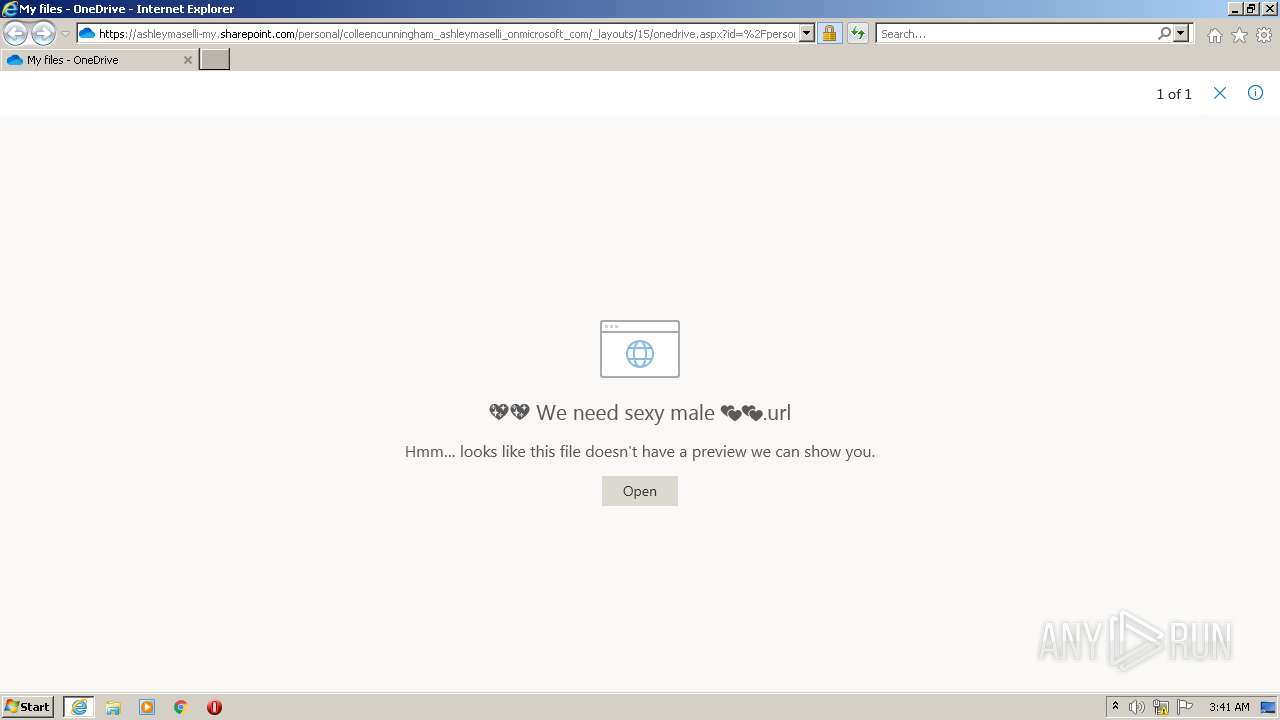This screenshot has height=720, width=1280.
Task: Click the red Opera taskbar icon
Action: point(214,707)
